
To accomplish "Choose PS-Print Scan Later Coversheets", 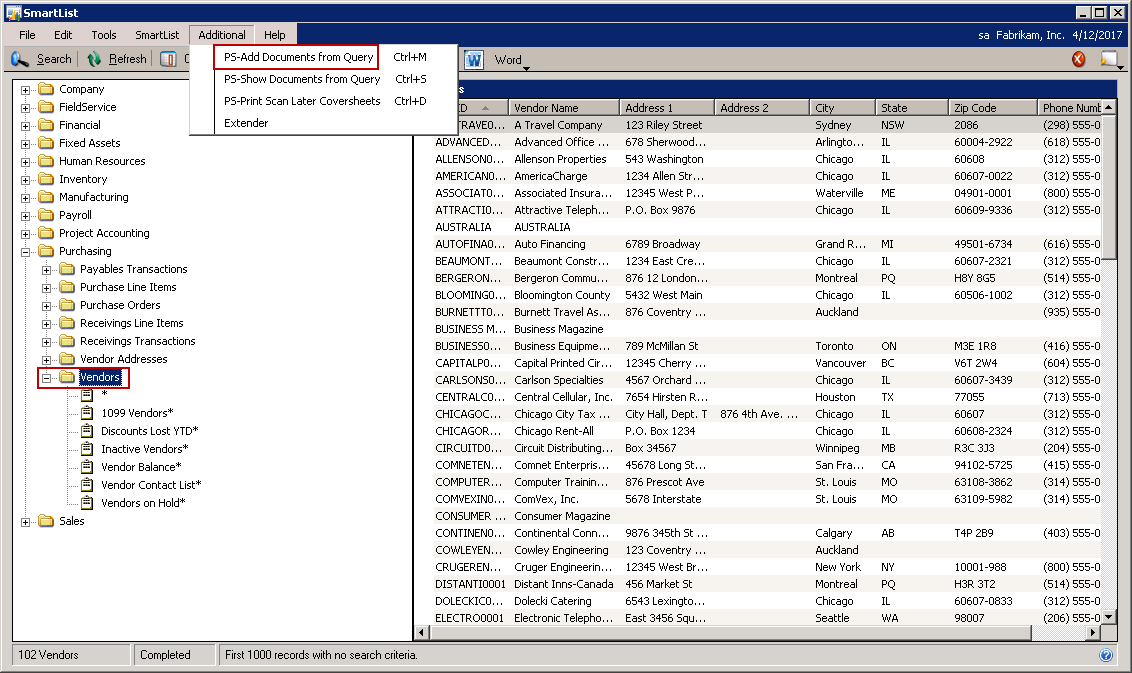I will click(302, 101).
